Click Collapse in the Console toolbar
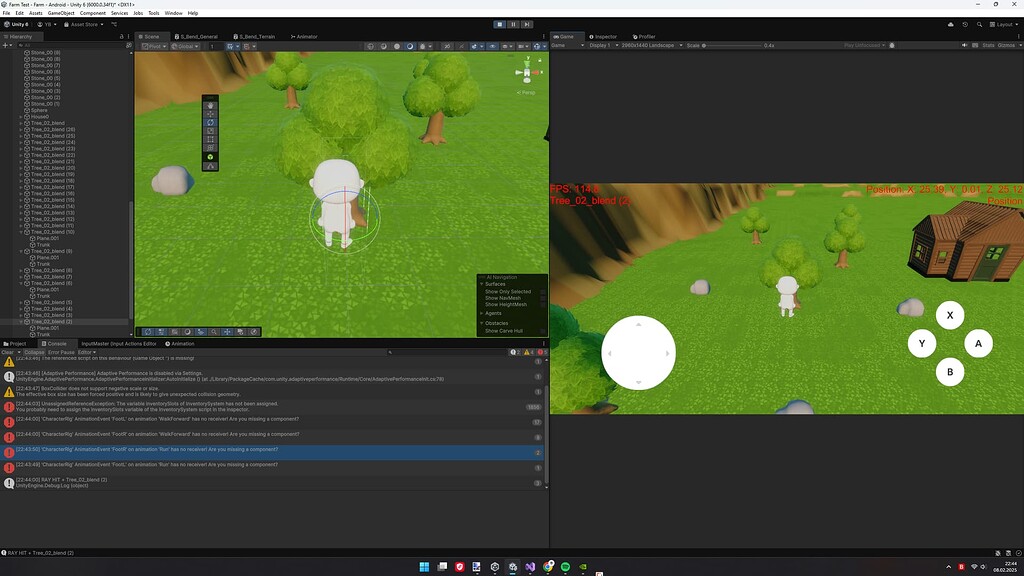 [x=34, y=352]
